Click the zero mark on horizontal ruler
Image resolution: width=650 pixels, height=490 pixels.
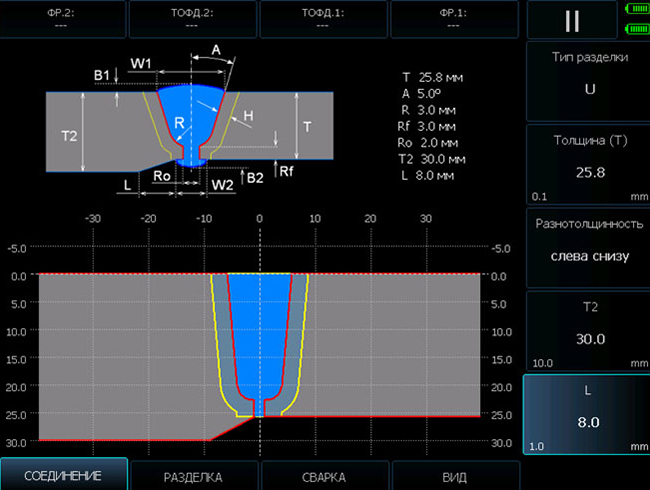click(x=260, y=219)
